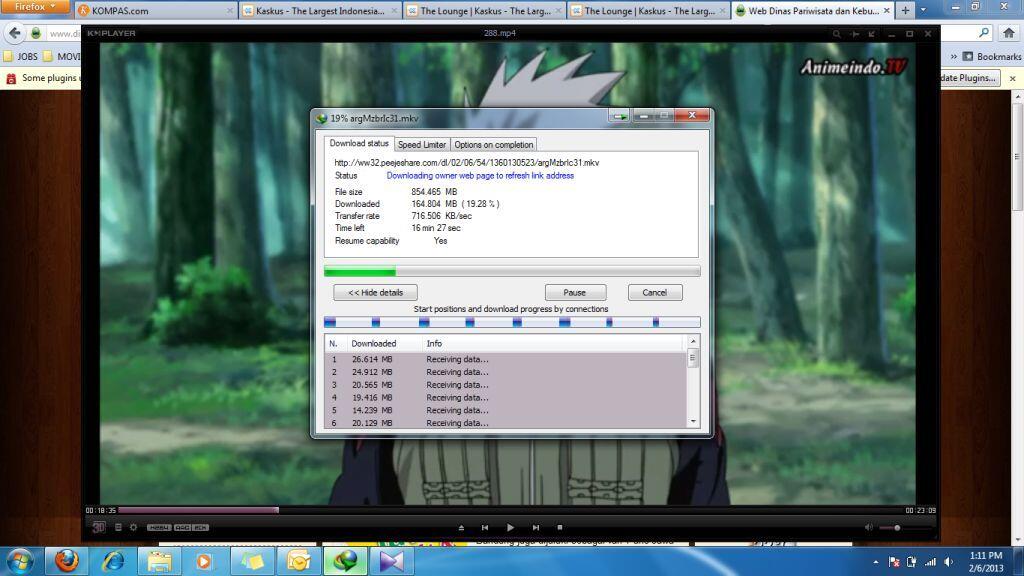
Task: Click the eject/open file icon in KMPlayer
Action: point(461,527)
